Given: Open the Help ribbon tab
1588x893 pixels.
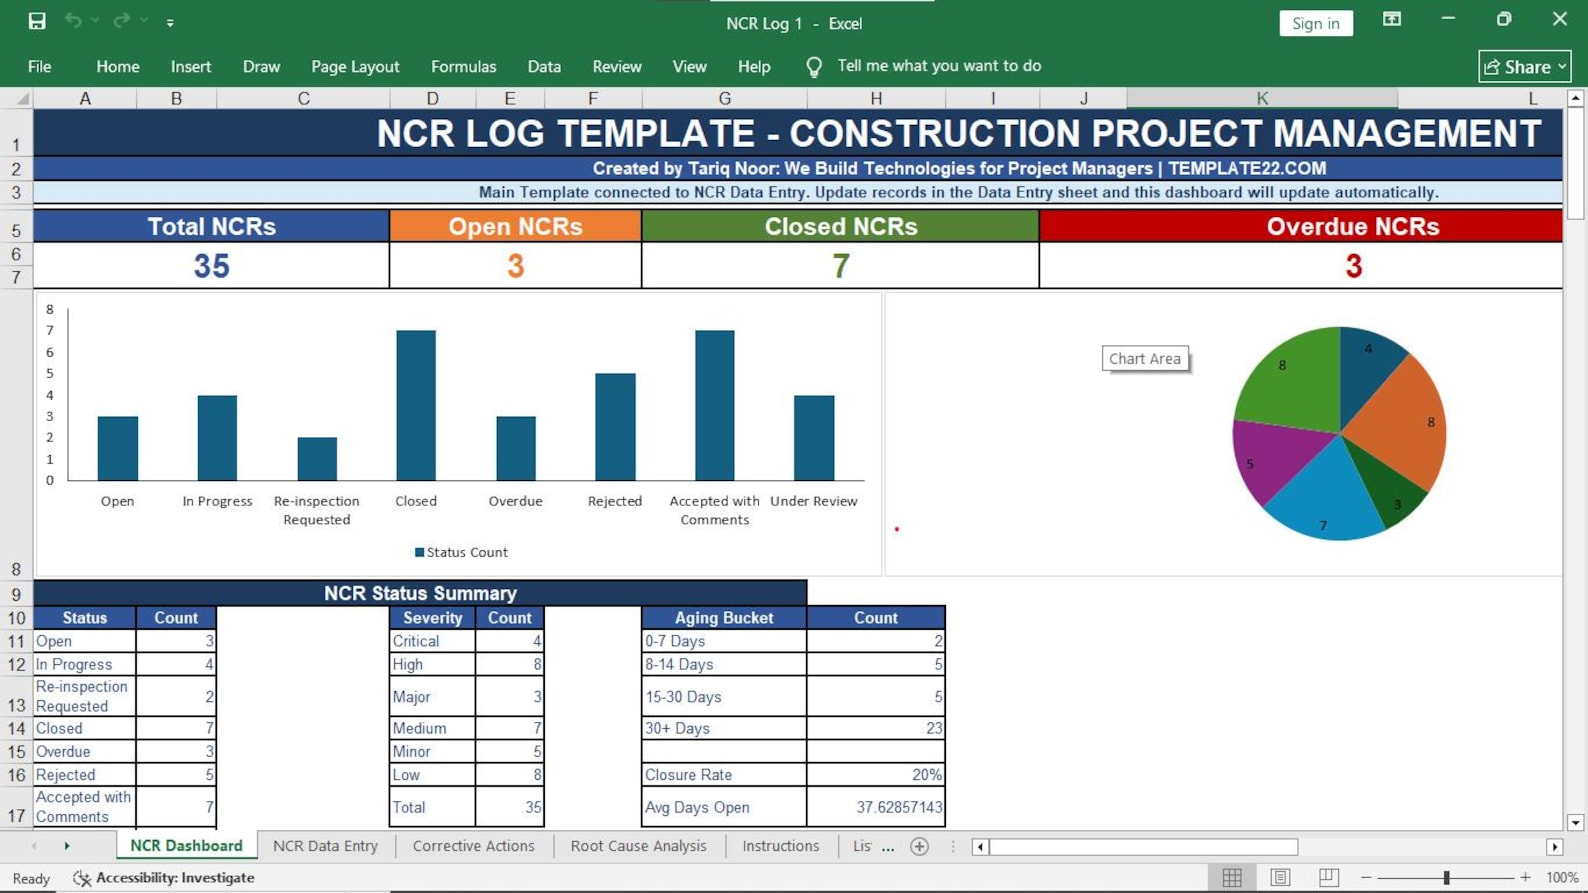Looking at the screenshot, I should coord(754,66).
